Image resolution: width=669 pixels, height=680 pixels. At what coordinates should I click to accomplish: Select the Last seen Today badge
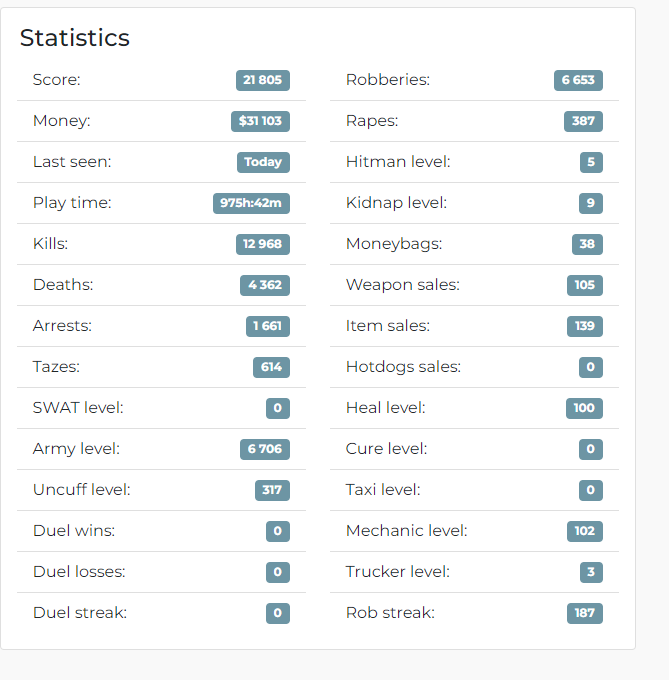pos(263,162)
